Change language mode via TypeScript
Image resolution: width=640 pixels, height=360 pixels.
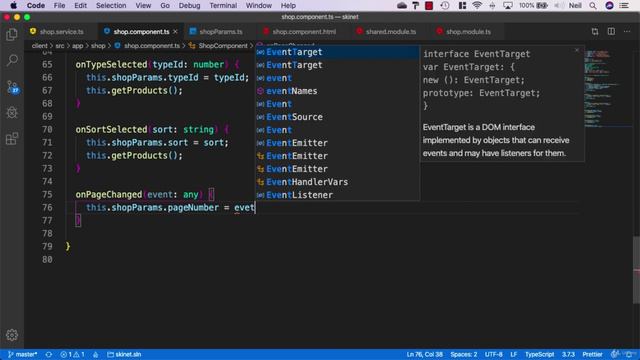tap(540, 354)
